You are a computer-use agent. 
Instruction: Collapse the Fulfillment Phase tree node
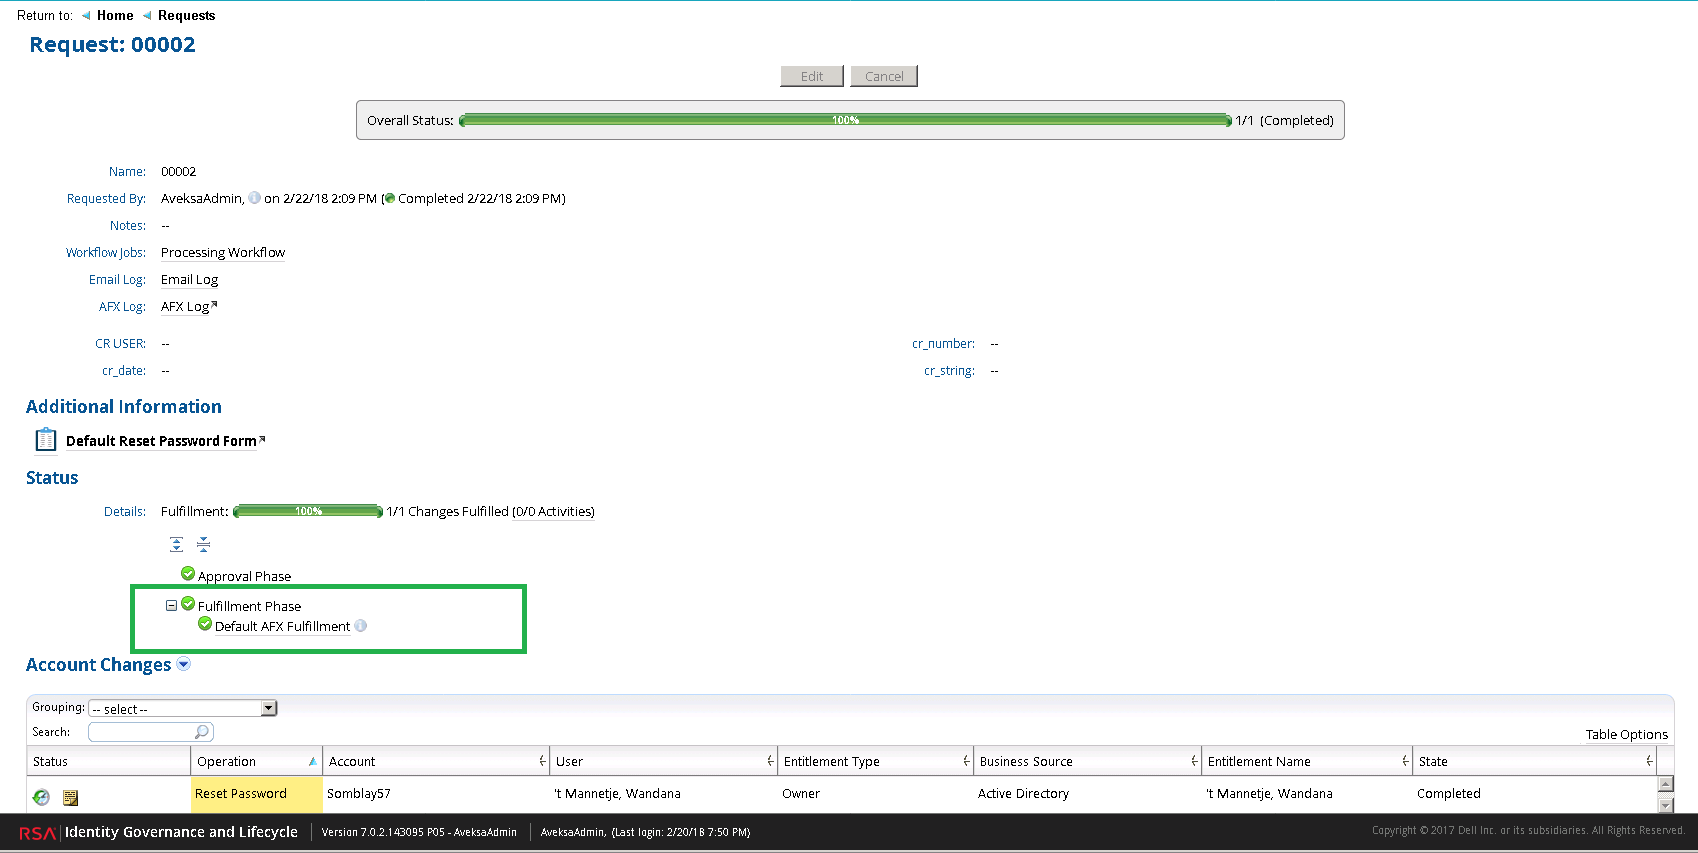tap(171, 605)
